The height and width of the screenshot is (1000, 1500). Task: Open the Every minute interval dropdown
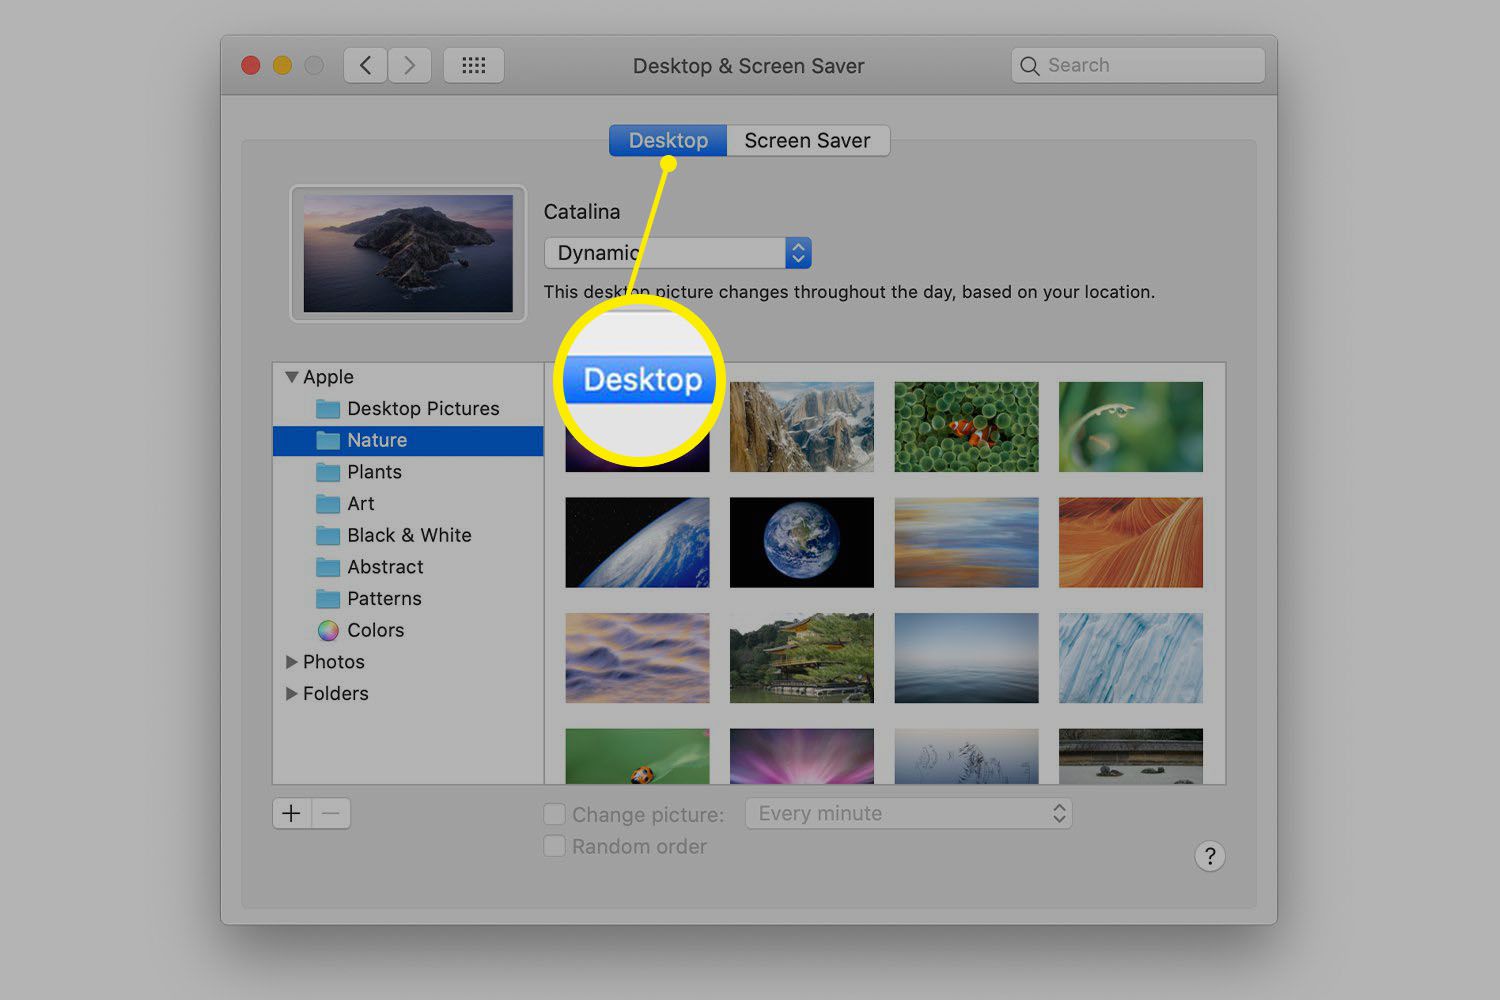[x=909, y=814]
